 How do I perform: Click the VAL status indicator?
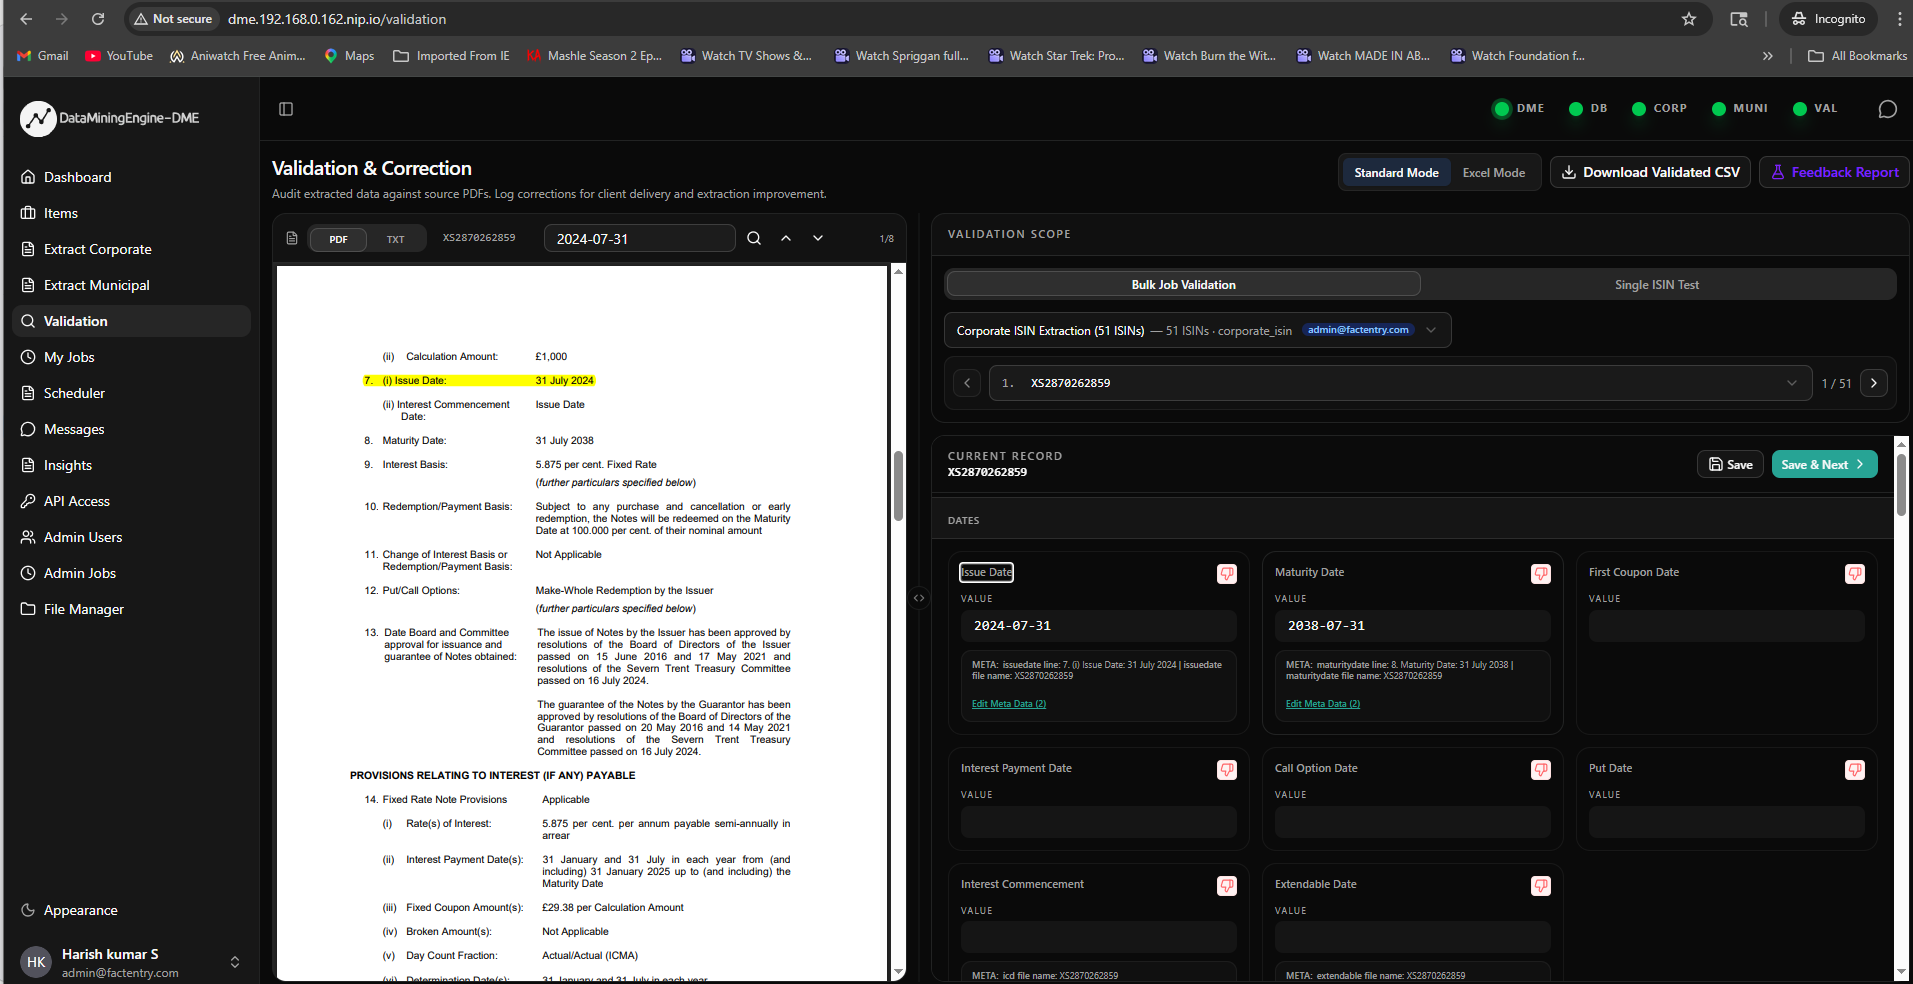pos(1815,108)
